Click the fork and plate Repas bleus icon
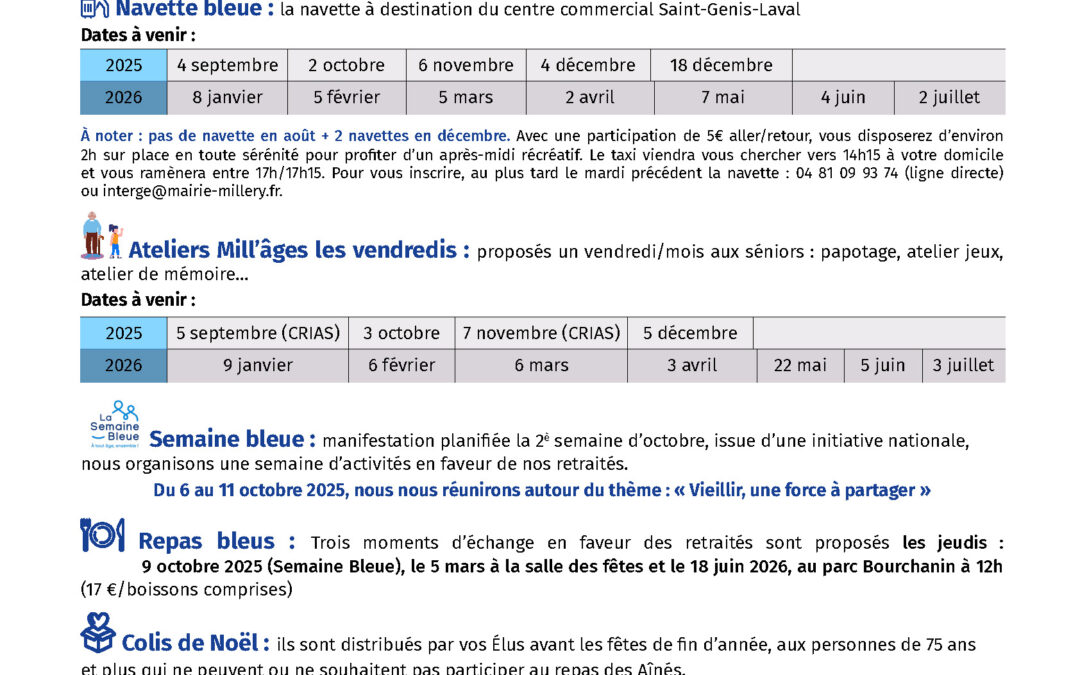This screenshot has height=675, width=1080. click(x=102, y=536)
